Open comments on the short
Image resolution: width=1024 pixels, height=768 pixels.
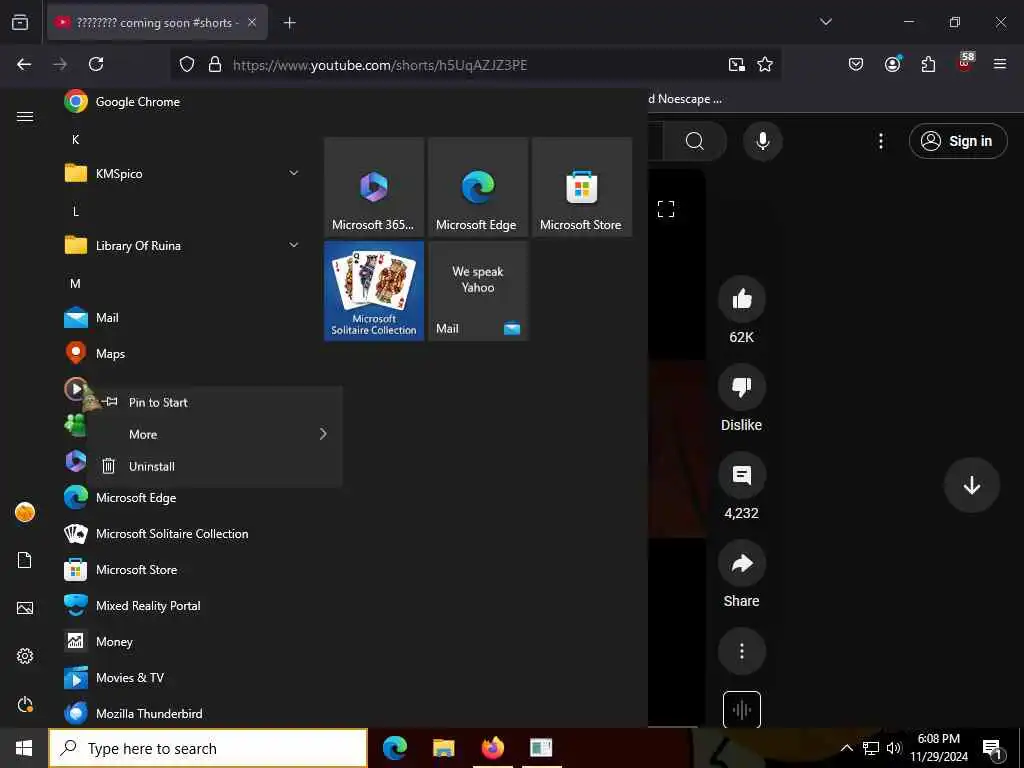click(742, 475)
